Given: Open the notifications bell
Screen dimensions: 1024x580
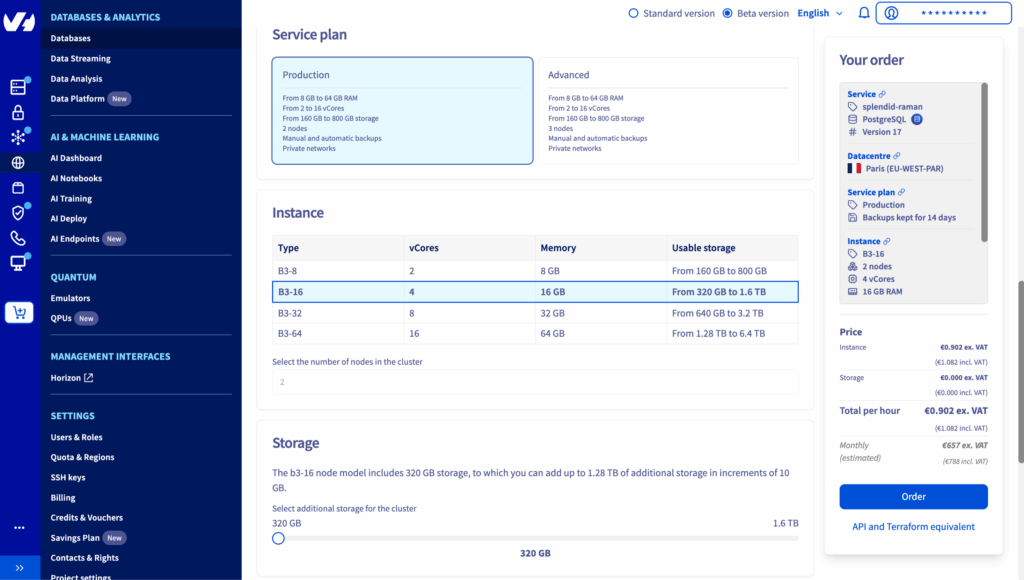Looking at the screenshot, I should pyautogui.click(x=864, y=13).
